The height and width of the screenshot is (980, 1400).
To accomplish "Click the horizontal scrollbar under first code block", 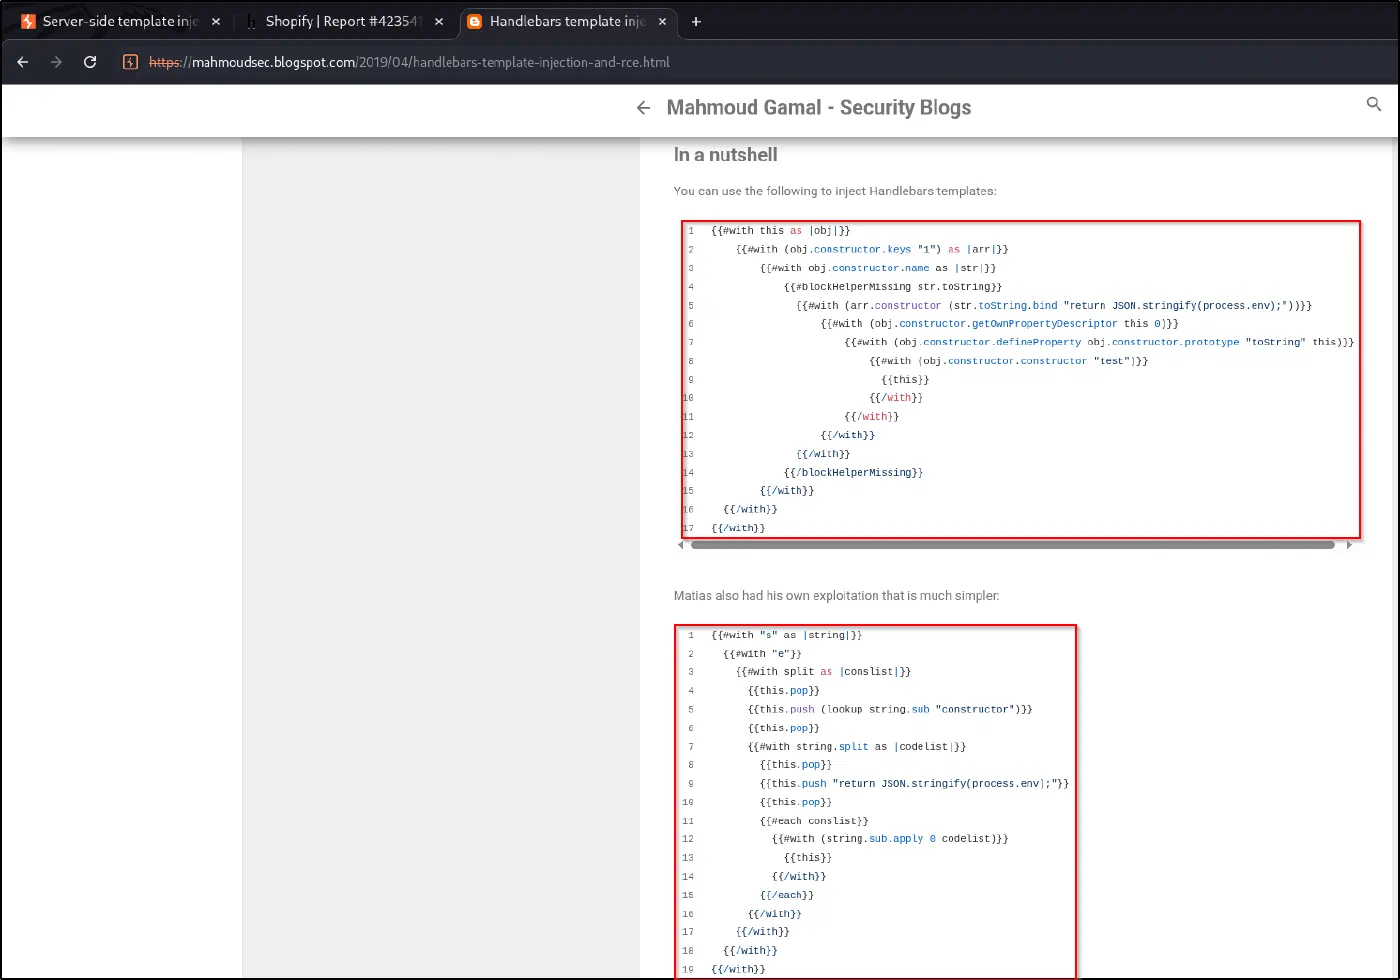I will click(x=1013, y=545).
